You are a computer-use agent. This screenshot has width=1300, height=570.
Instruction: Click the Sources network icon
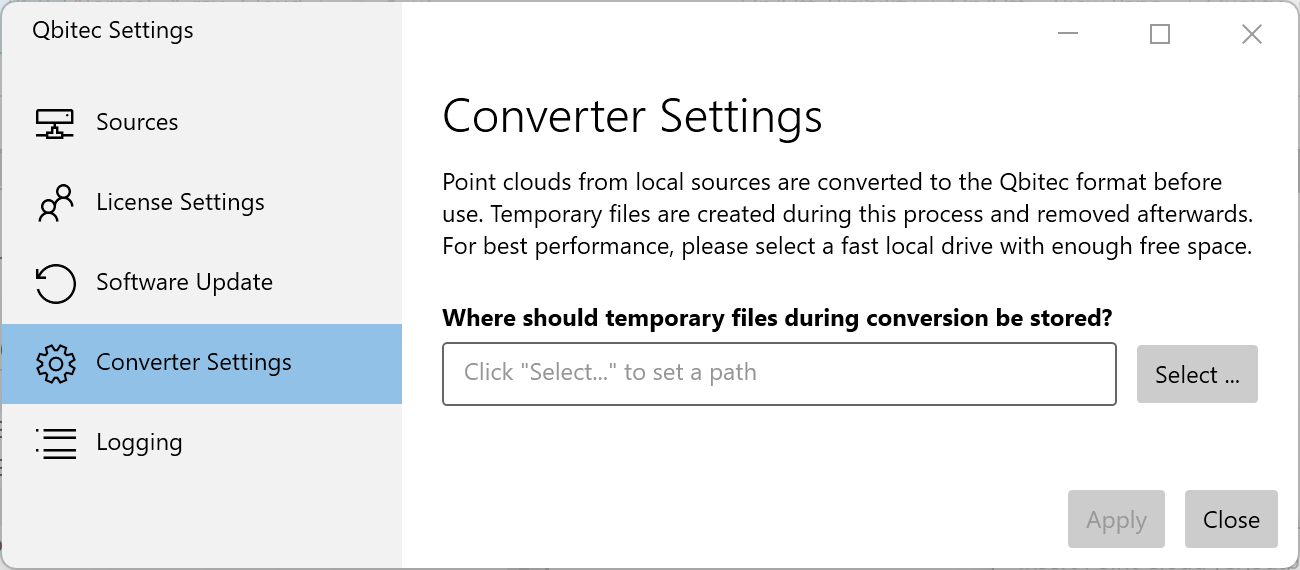(56, 123)
